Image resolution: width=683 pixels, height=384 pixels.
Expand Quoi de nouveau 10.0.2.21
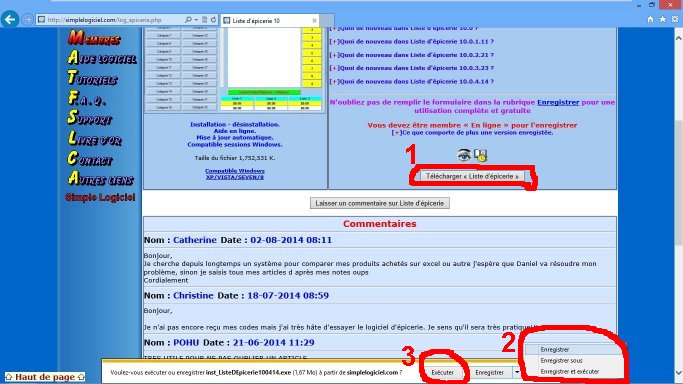[x=412, y=55]
